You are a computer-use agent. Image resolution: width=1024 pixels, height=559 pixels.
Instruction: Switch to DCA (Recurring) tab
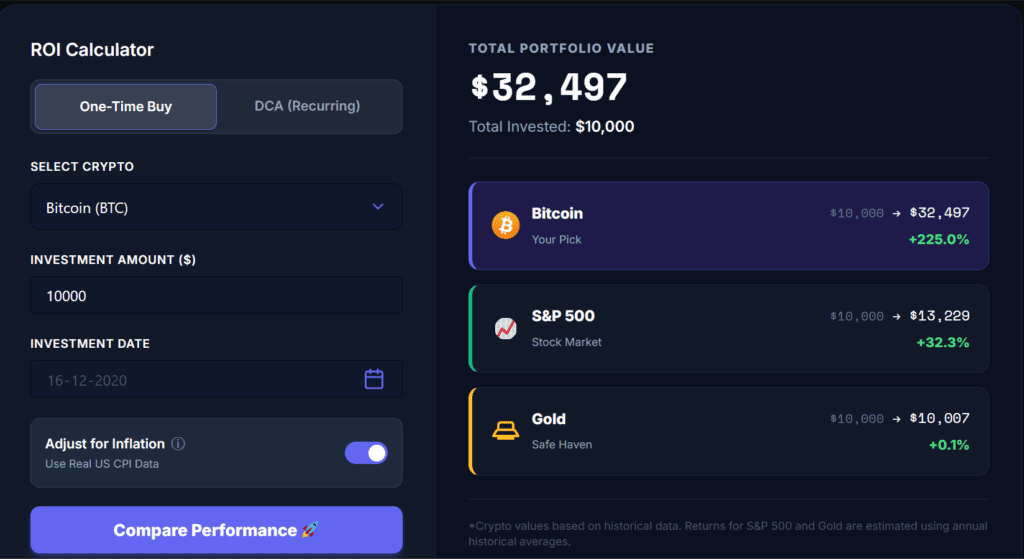pos(308,106)
